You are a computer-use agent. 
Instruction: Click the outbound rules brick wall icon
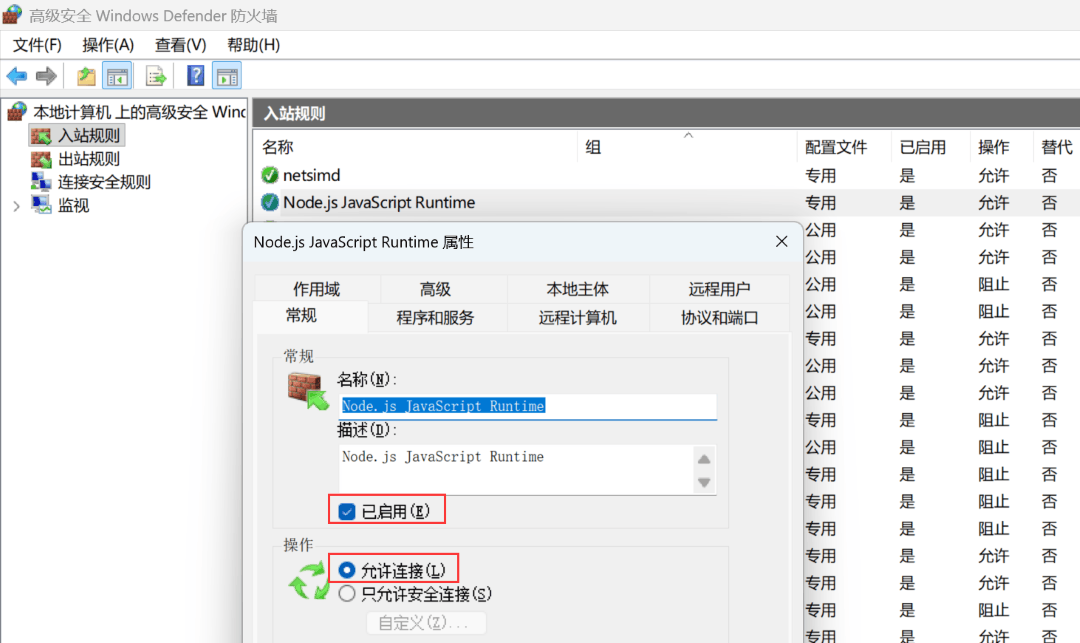point(41,159)
